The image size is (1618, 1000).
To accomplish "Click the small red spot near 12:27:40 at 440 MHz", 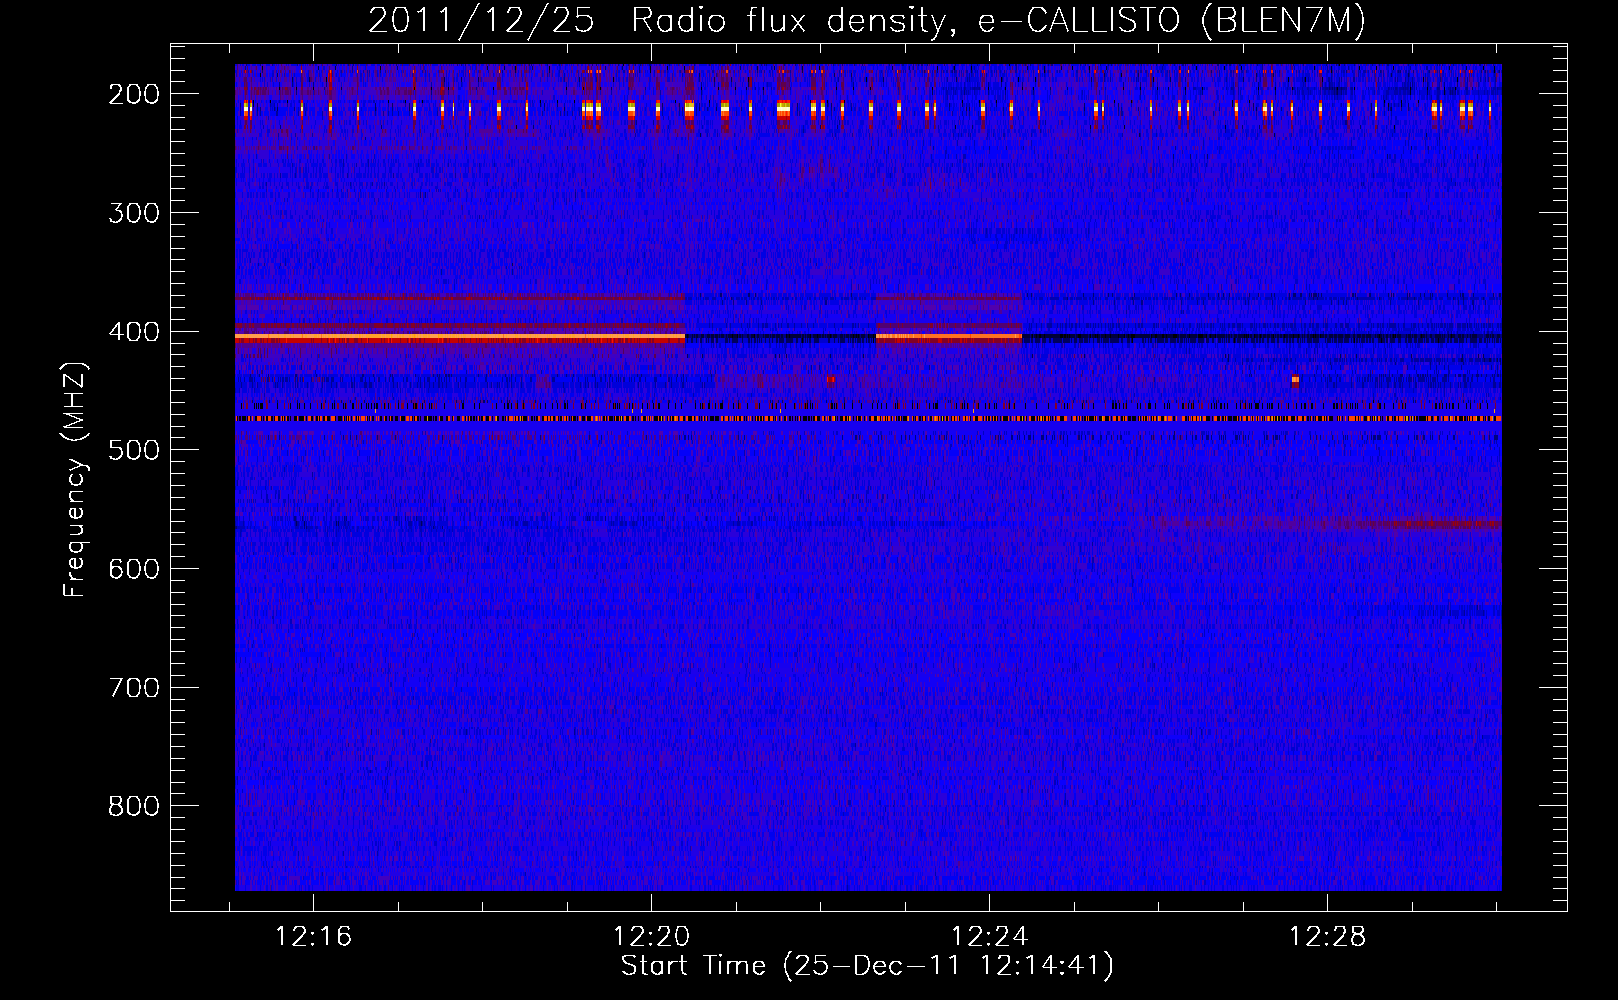I will coord(1295,381).
